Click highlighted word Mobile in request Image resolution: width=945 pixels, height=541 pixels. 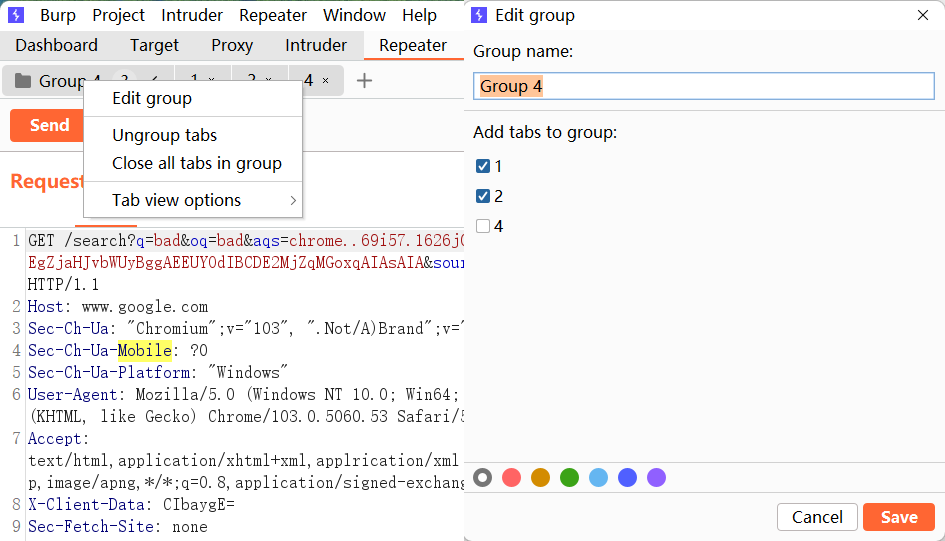[145, 351]
